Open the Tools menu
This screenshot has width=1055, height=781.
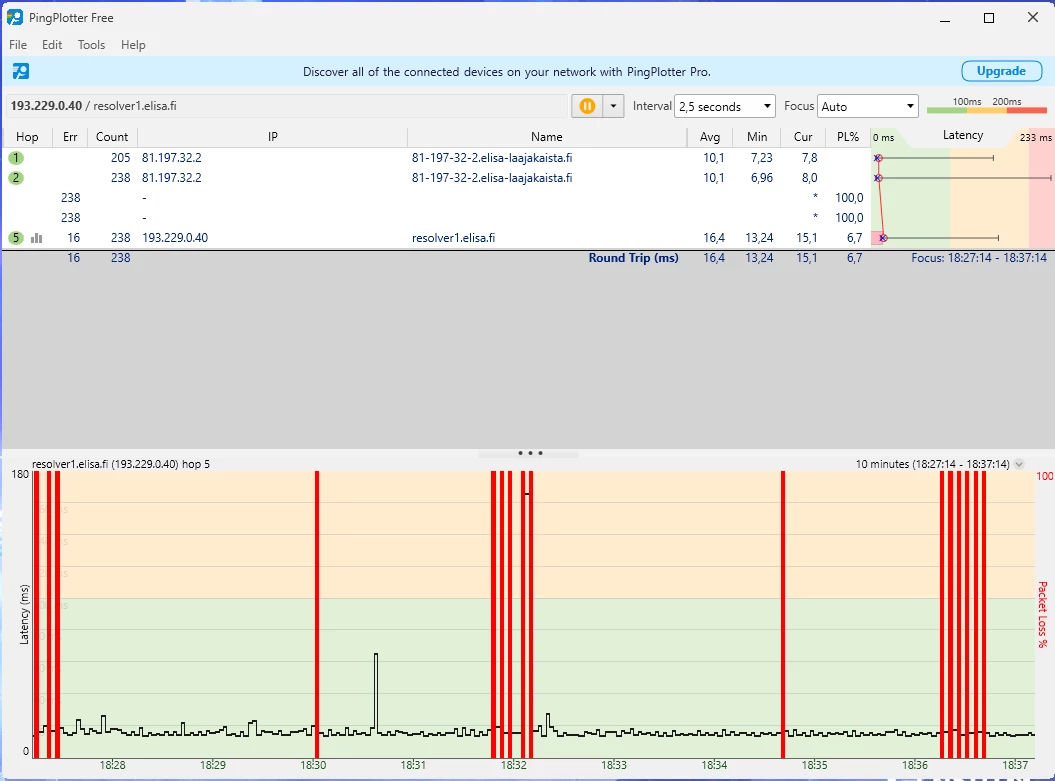[x=91, y=45]
